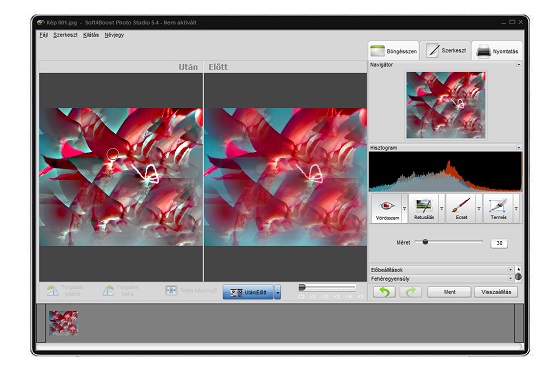The width and height of the screenshot is (550, 374).
Task: Open the Szerkeszt menu
Action: 65,35
